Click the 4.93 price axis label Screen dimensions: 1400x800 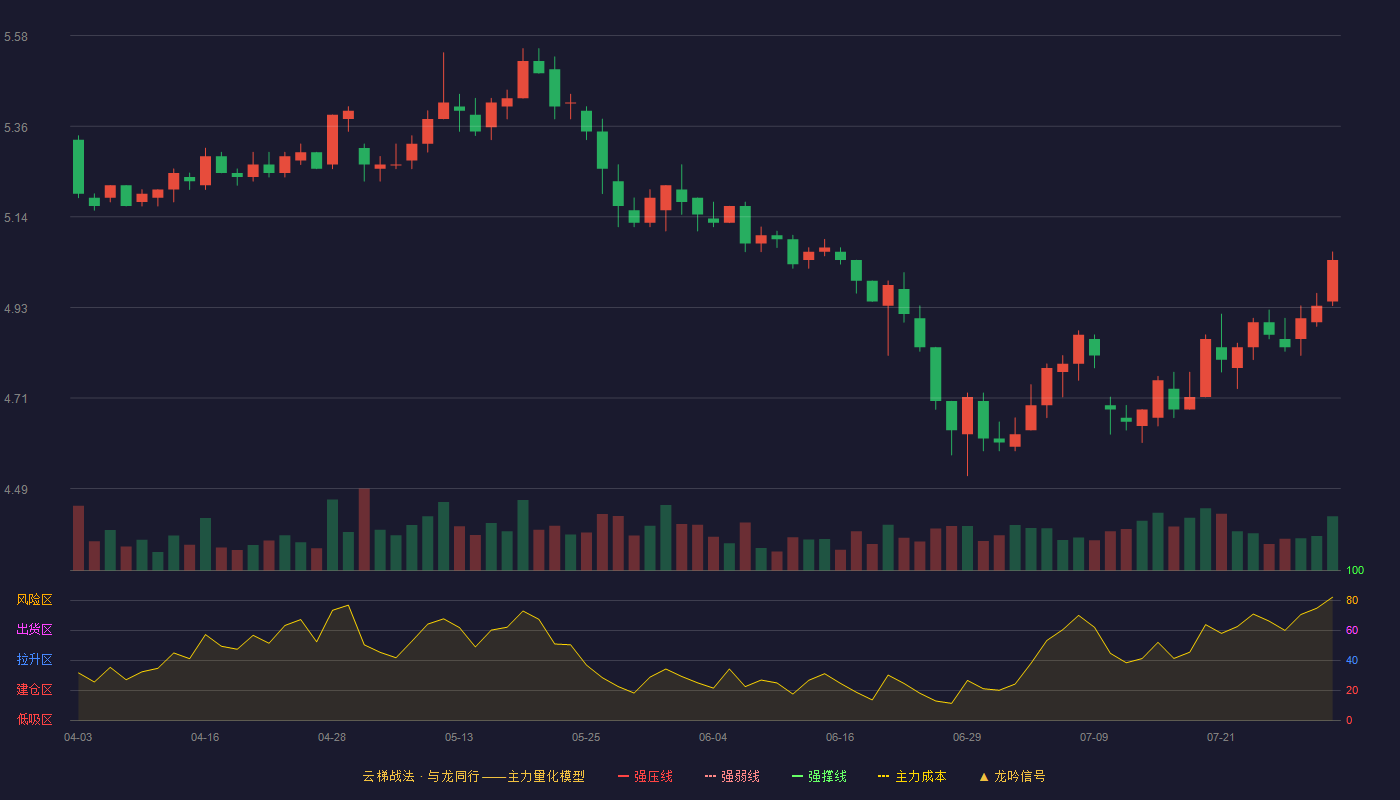(x=16, y=309)
